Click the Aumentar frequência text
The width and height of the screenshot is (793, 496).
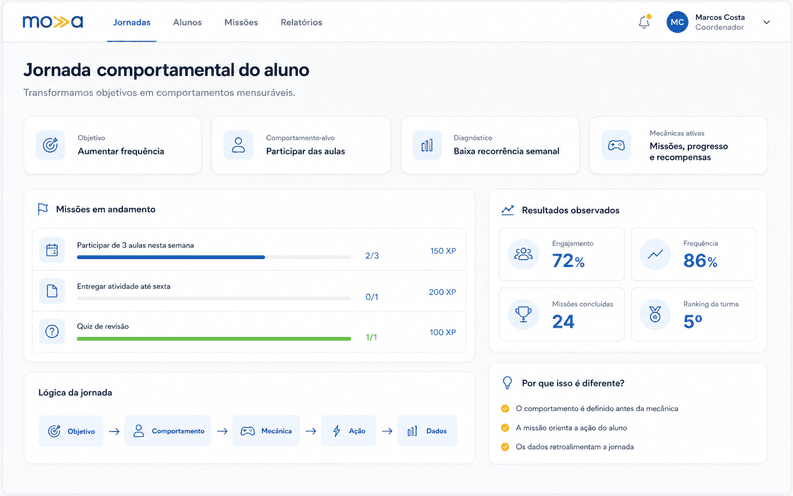121,151
